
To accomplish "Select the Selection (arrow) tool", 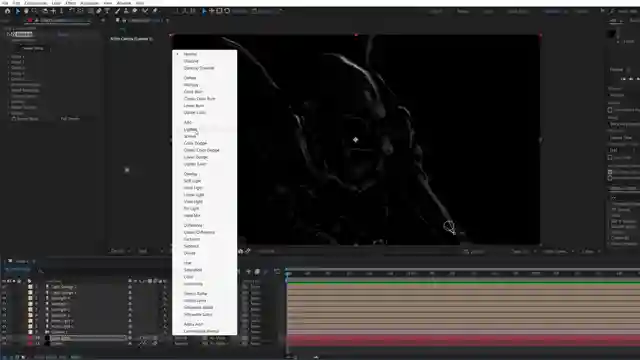I will point(18,11).
